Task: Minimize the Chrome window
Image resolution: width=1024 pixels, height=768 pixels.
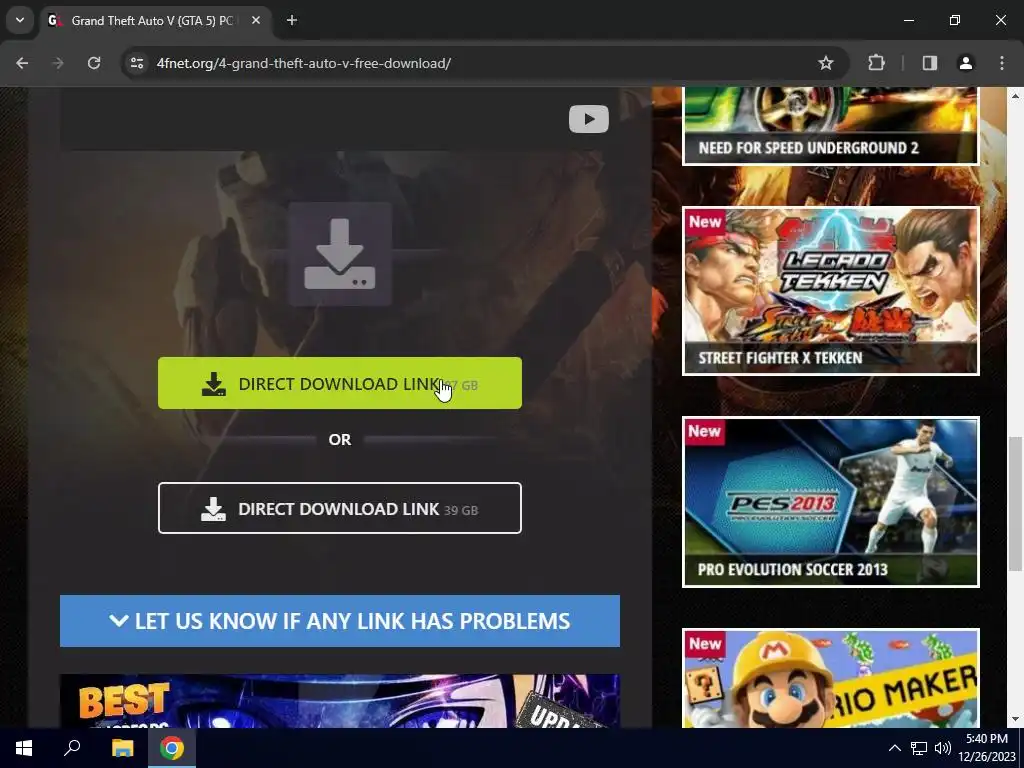Action: coord(908,21)
